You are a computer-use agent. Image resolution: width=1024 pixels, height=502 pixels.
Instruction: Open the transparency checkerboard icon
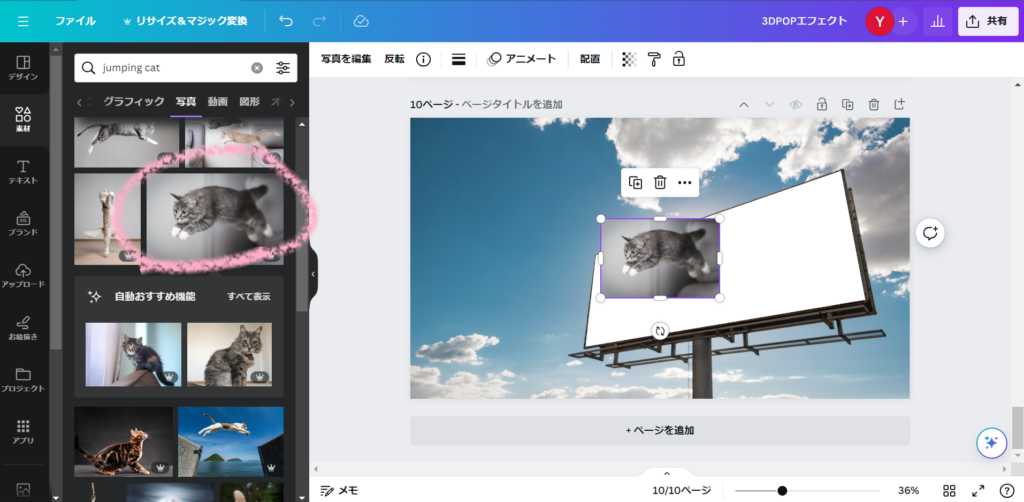(629, 59)
